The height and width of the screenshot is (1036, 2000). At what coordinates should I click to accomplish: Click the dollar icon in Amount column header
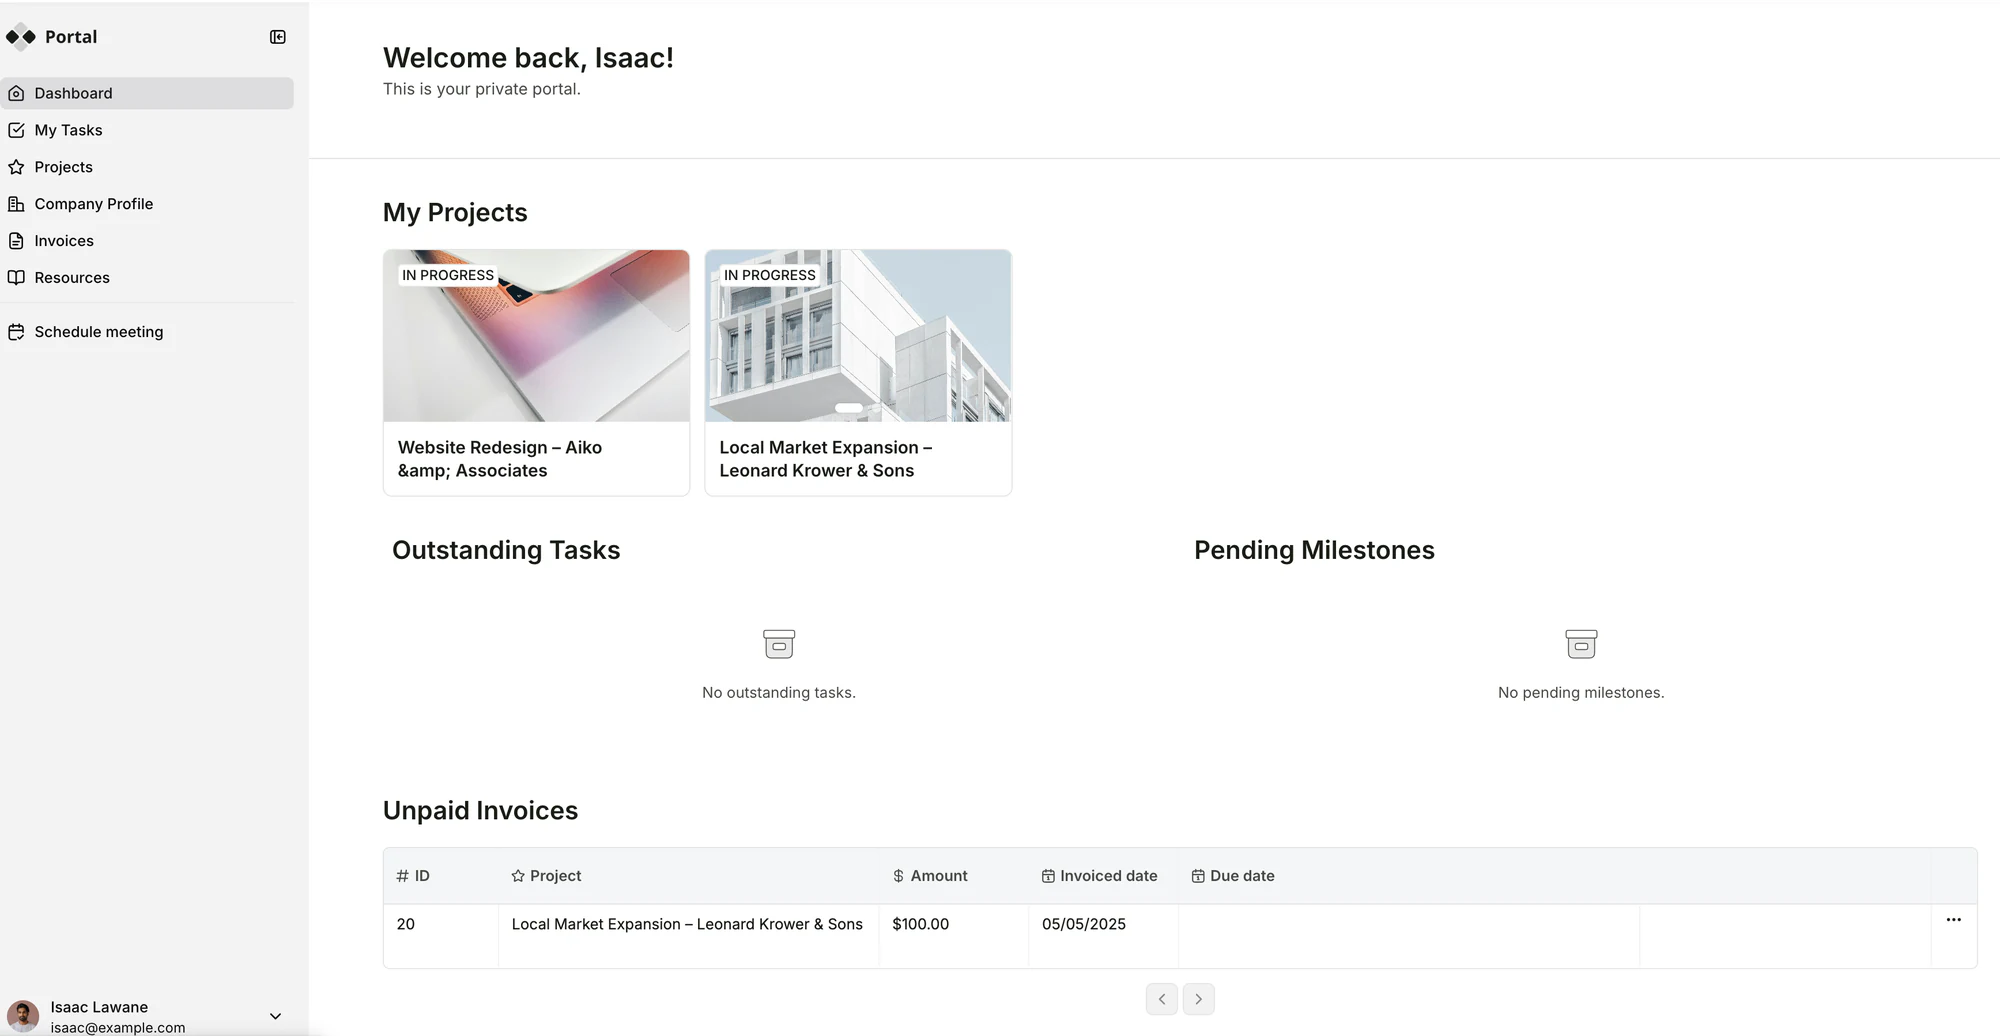coord(898,876)
